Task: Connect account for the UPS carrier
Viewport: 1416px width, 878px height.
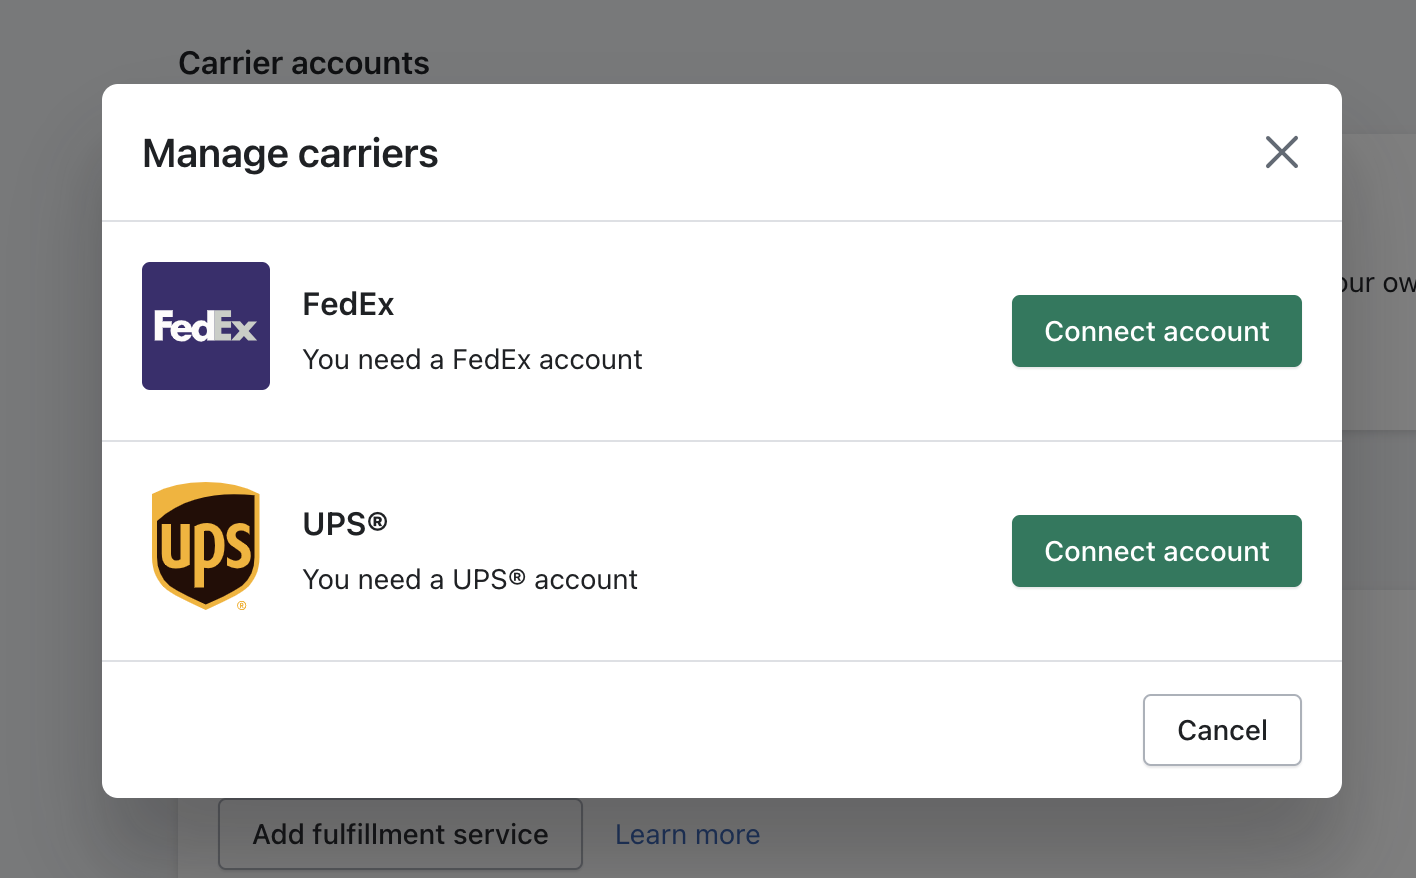Action: pyautogui.click(x=1156, y=551)
